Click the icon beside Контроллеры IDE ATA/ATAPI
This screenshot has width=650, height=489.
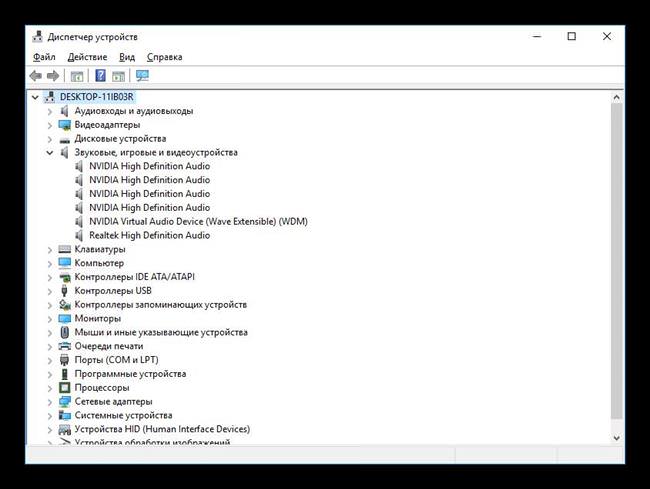pos(65,277)
